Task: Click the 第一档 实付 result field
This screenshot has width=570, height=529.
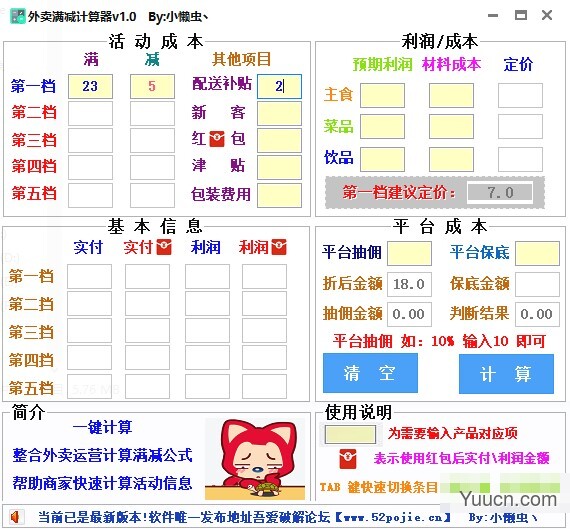Action: pyautogui.click(x=89, y=277)
